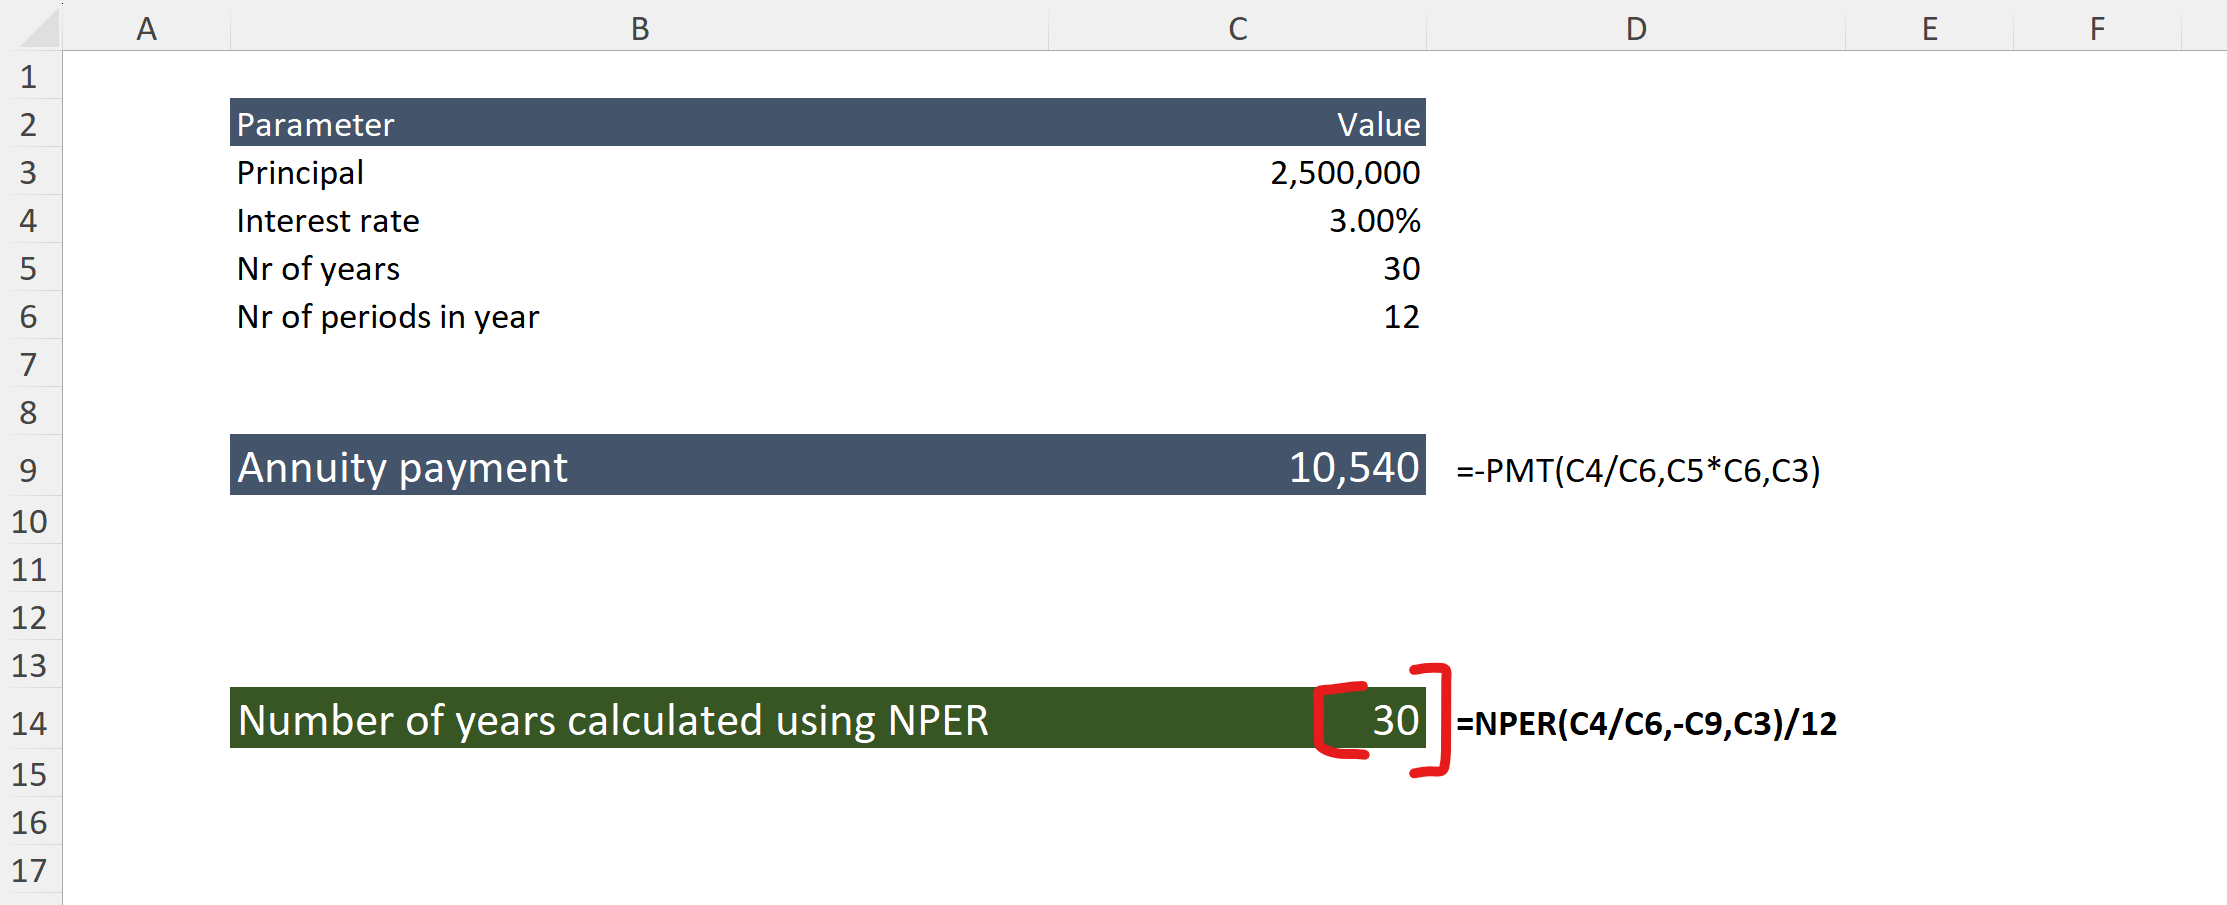Select row 9 header
This screenshot has width=2227, height=905.
pyautogui.click(x=29, y=469)
